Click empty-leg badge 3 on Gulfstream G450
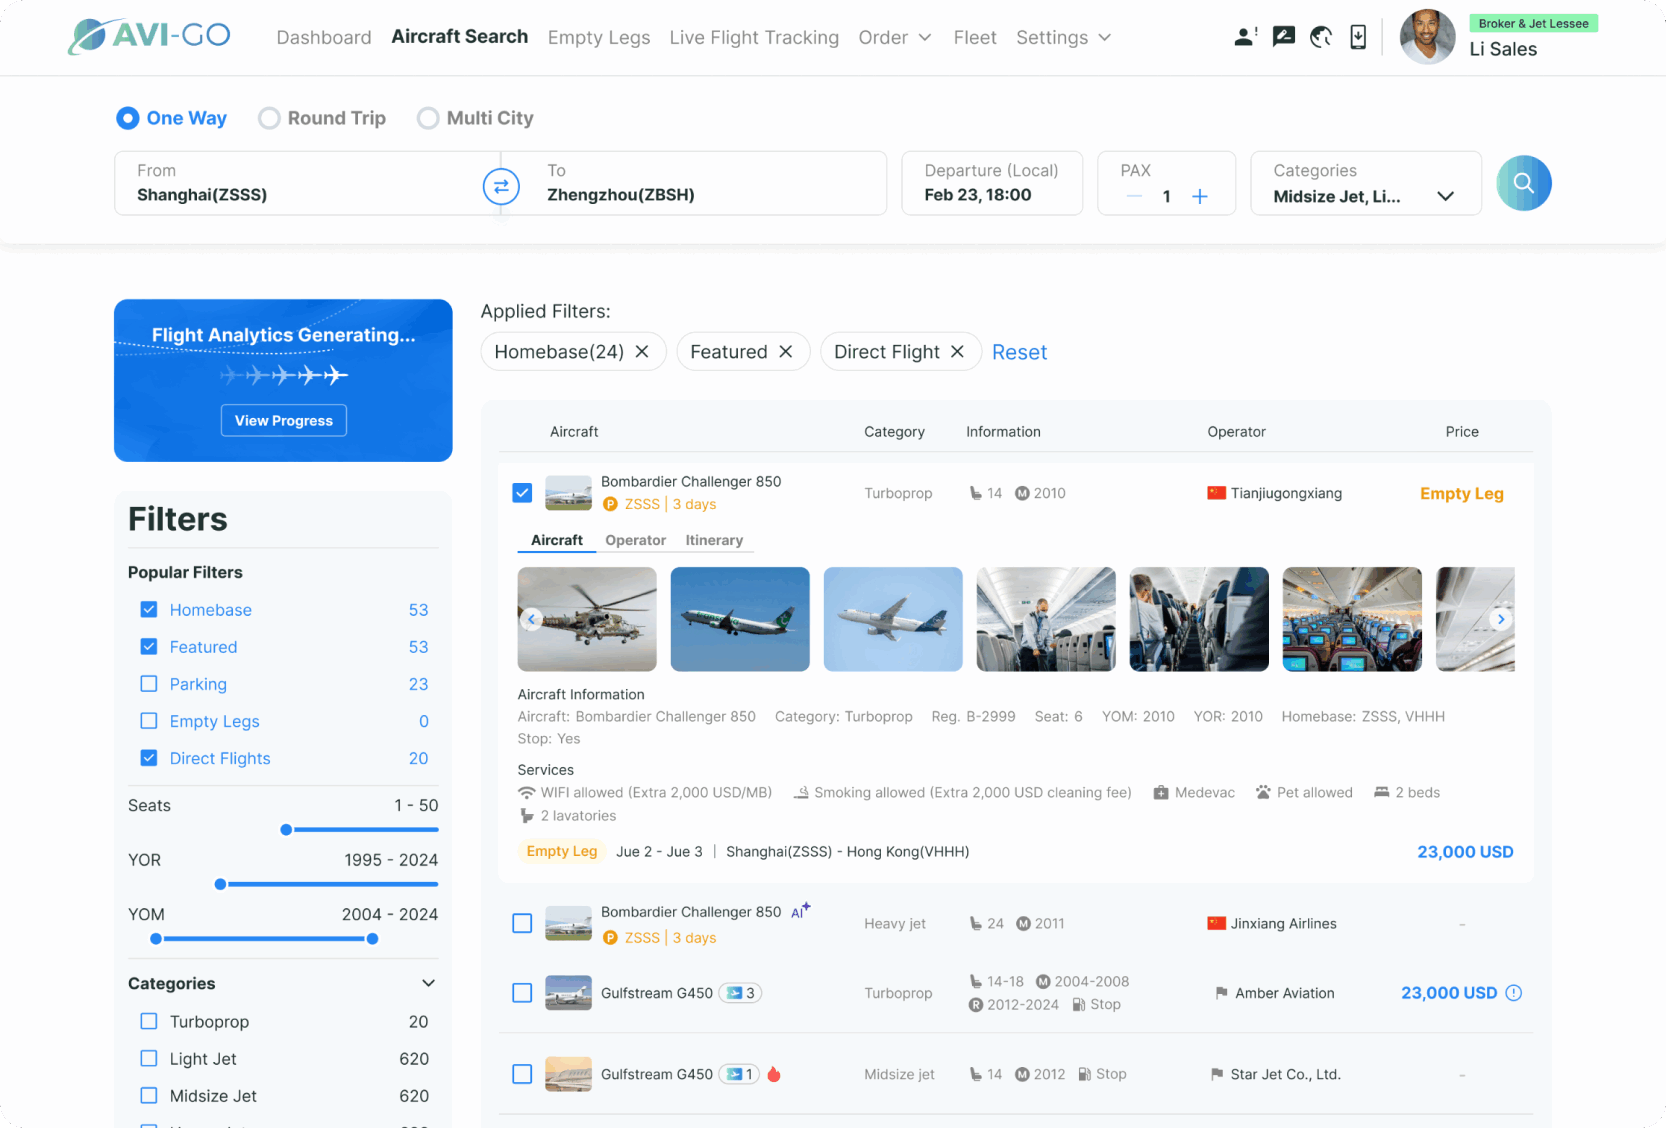This screenshot has width=1666, height=1128. click(x=740, y=993)
